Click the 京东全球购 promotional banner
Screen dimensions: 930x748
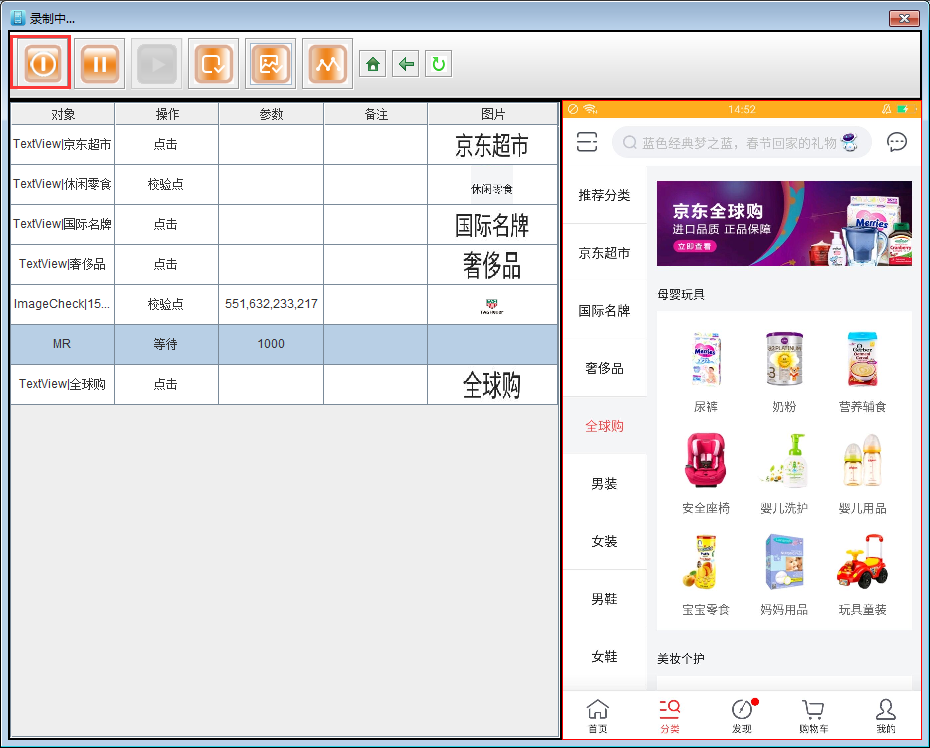(783, 223)
